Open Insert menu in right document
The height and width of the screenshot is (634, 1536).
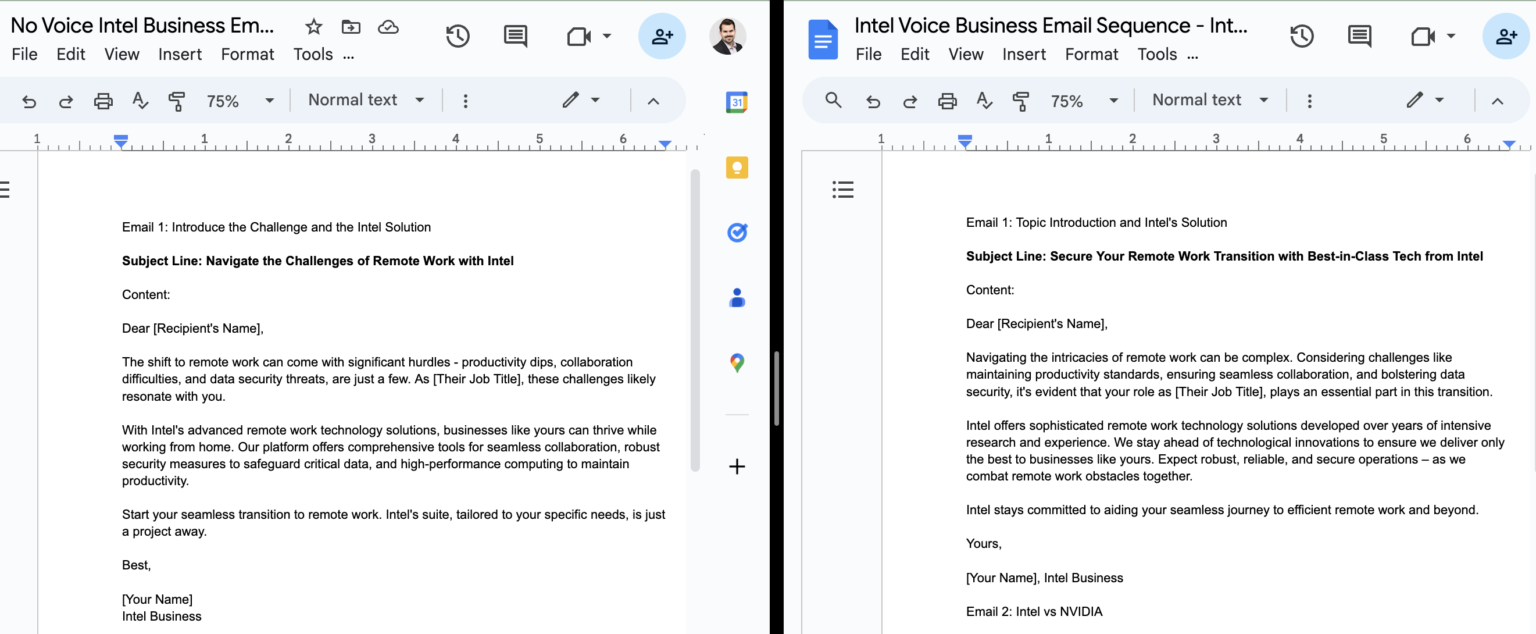pos(1024,54)
